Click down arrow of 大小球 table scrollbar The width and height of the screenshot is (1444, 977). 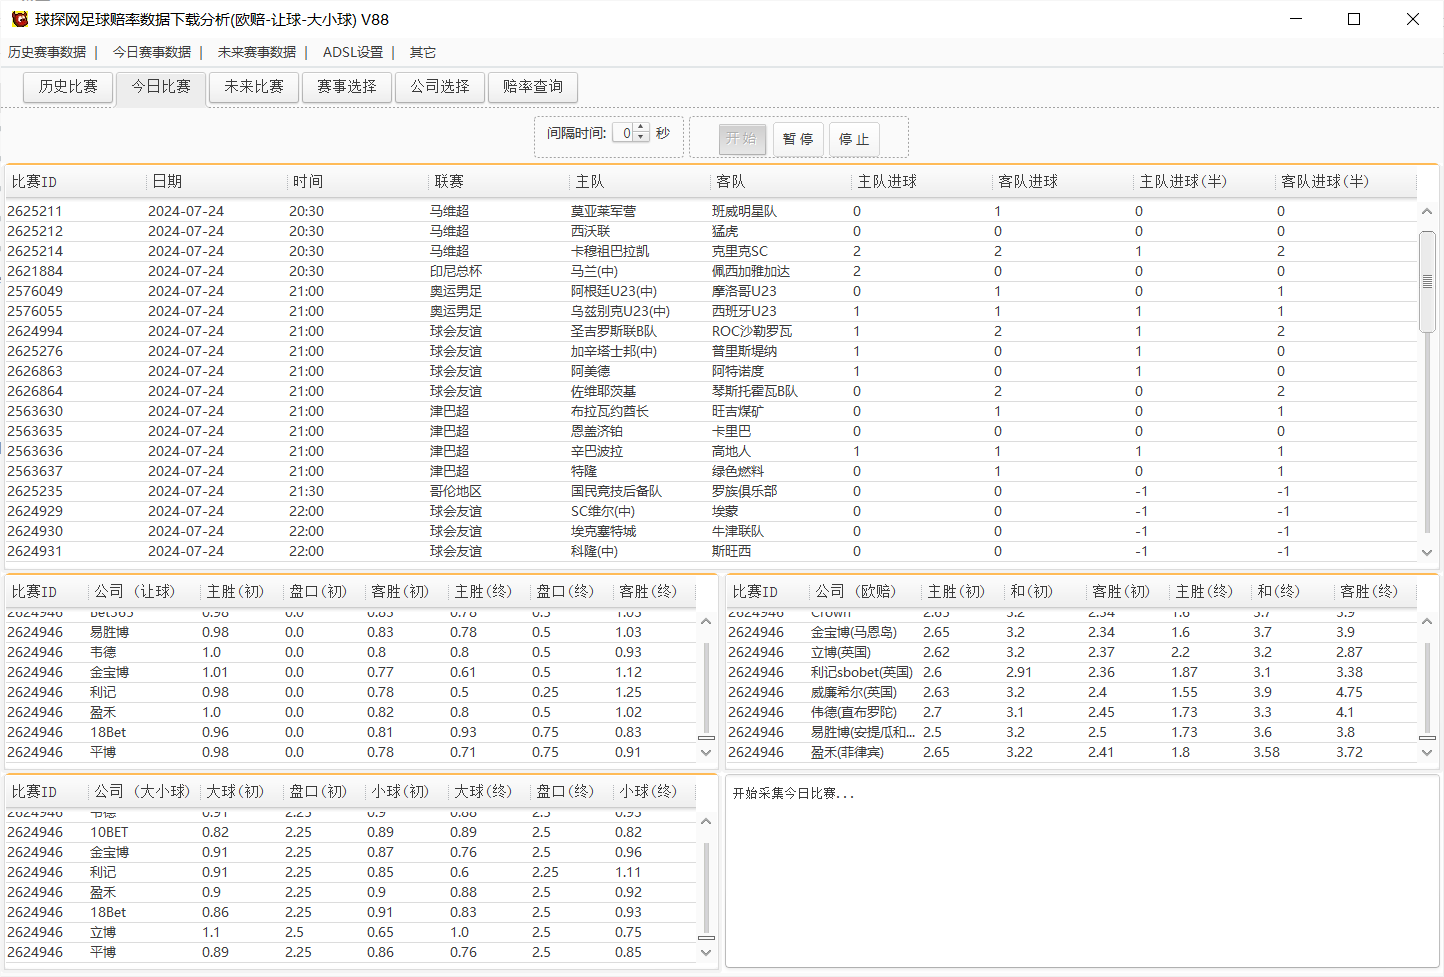pos(706,953)
